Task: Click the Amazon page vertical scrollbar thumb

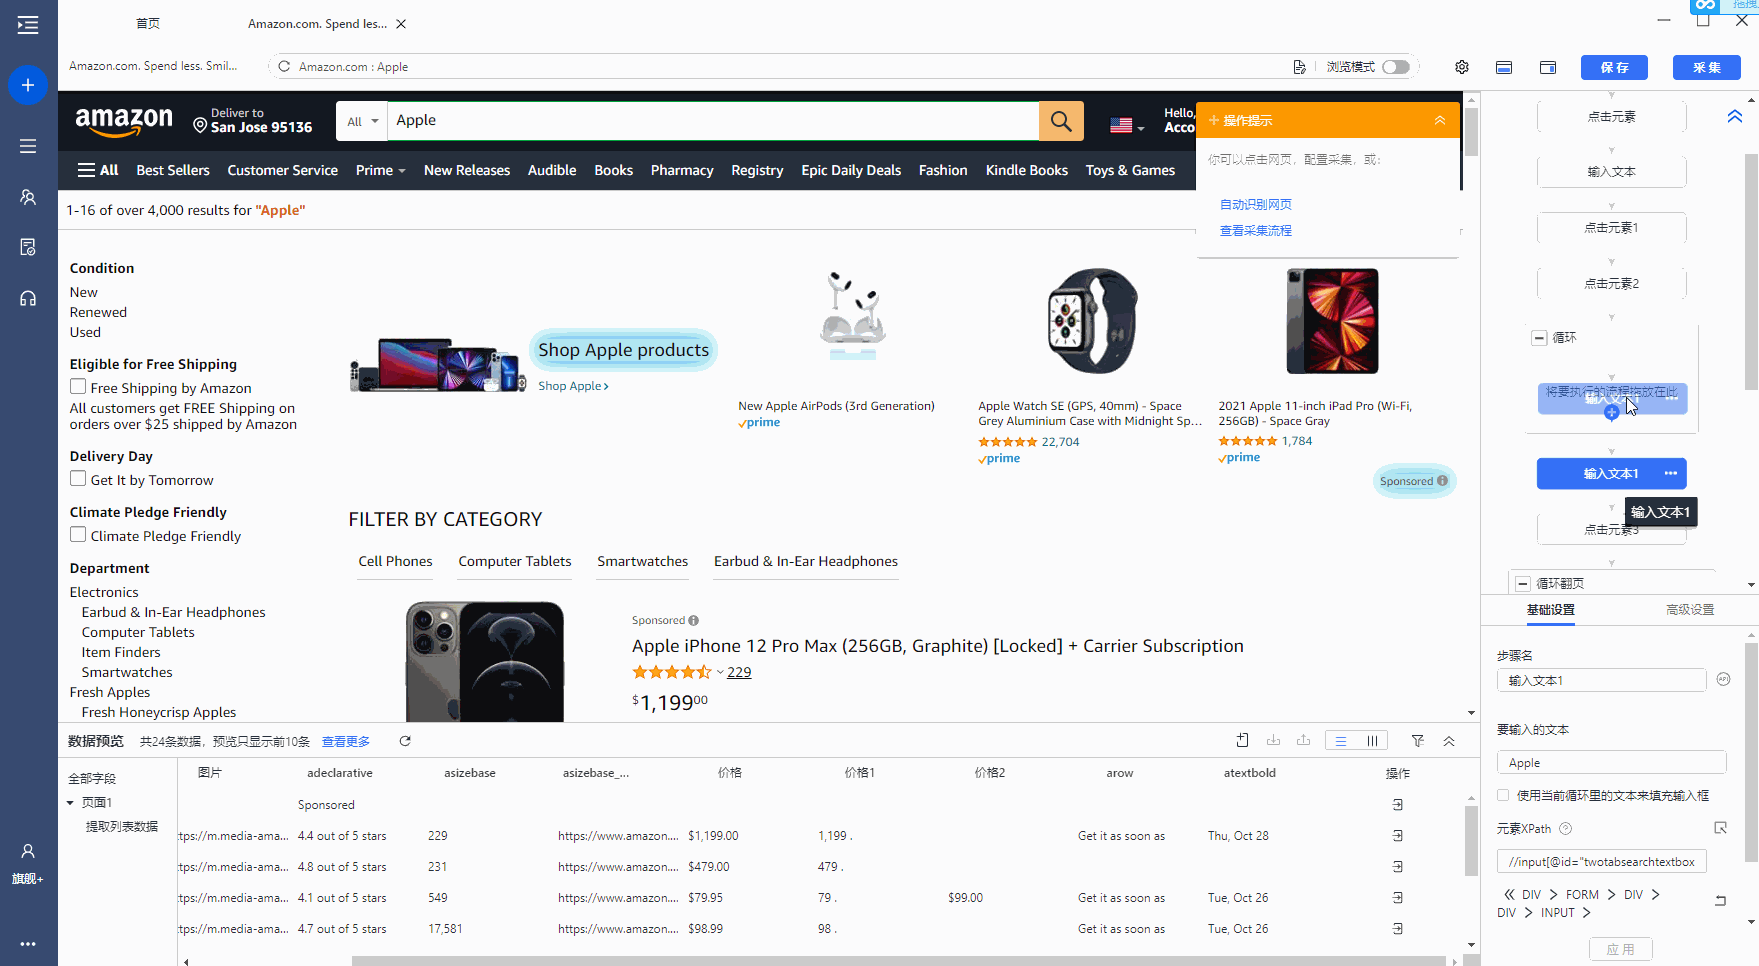Action: point(1471,131)
